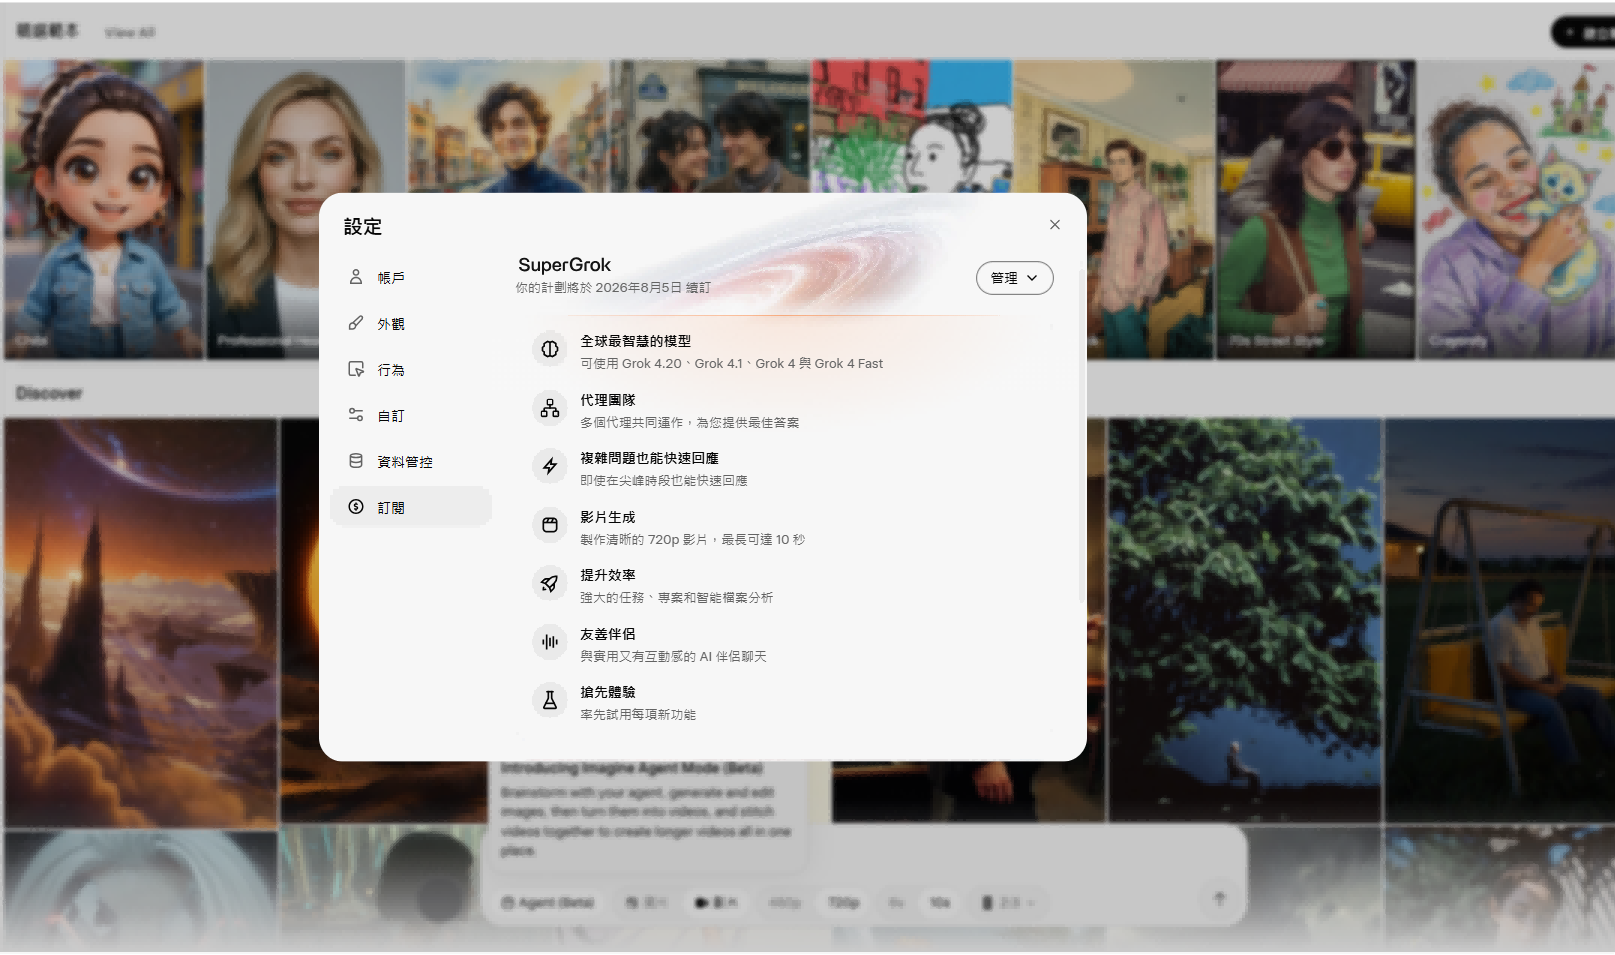Click the Agent (Beta) mode button in prompt bar
1615x955 pixels.
pyautogui.click(x=548, y=903)
